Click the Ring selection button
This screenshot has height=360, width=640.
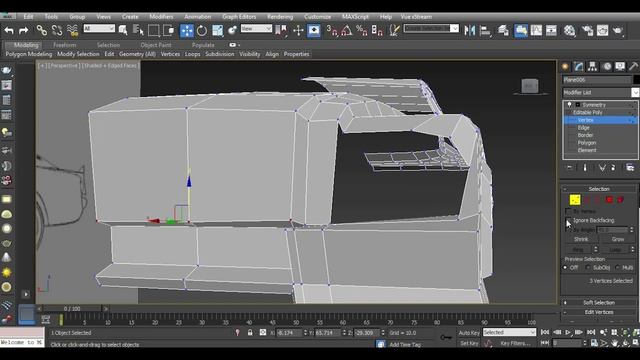point(578,249)
